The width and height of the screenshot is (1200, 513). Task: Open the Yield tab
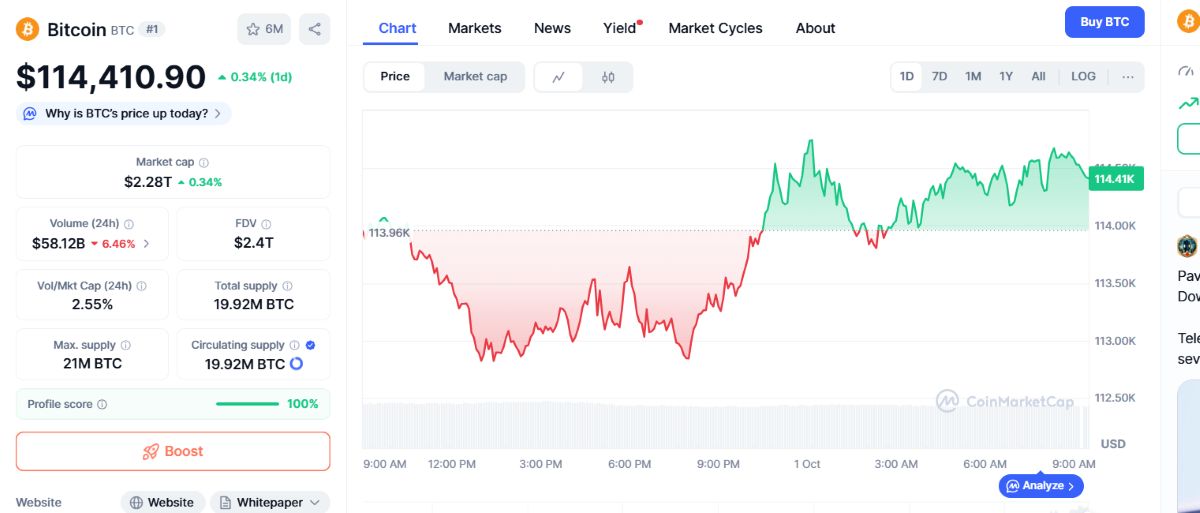click(x=620, y=28)
